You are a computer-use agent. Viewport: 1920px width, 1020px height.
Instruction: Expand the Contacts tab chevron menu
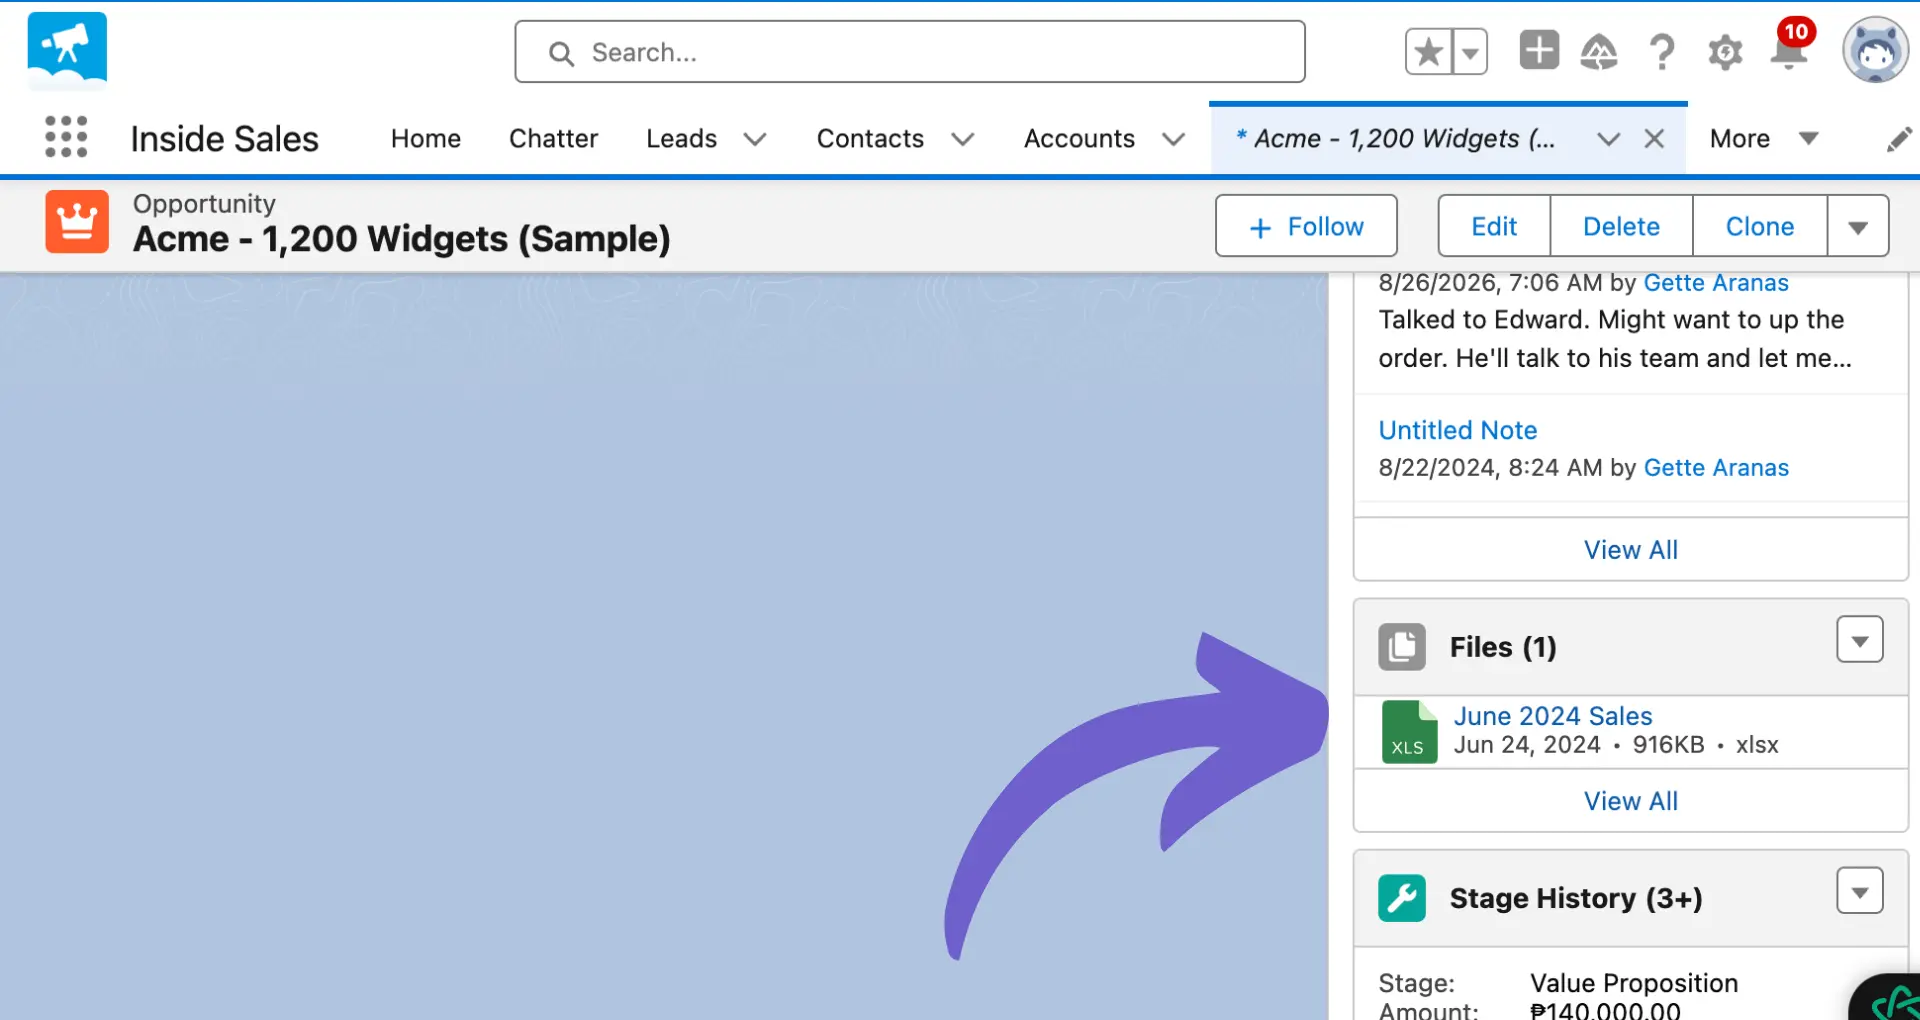[962, 139]
